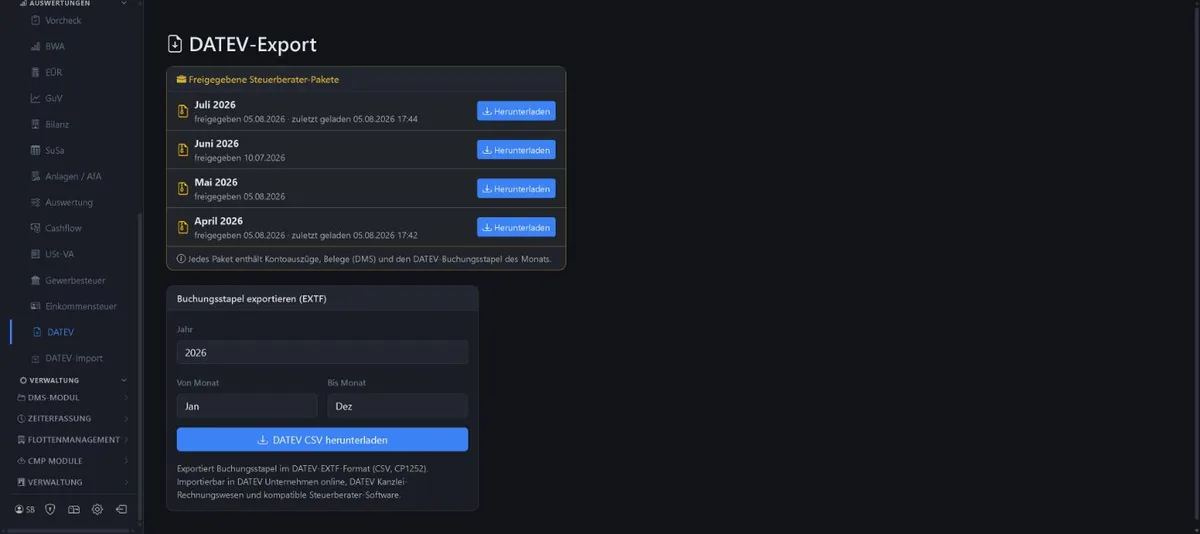Open the DATEV-Import page
Image resolution: width=1200 pixels, height=534 pixels.
(74, 358)
